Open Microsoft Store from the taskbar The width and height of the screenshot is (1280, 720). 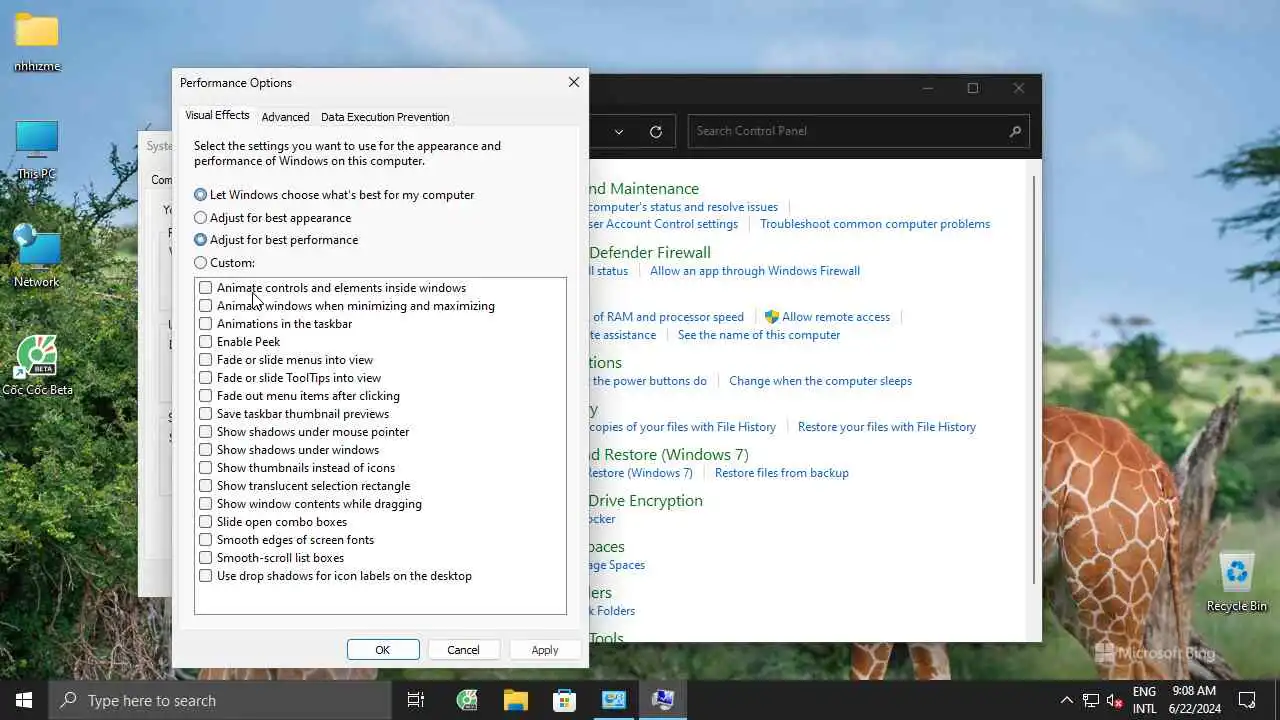point(564,700)
